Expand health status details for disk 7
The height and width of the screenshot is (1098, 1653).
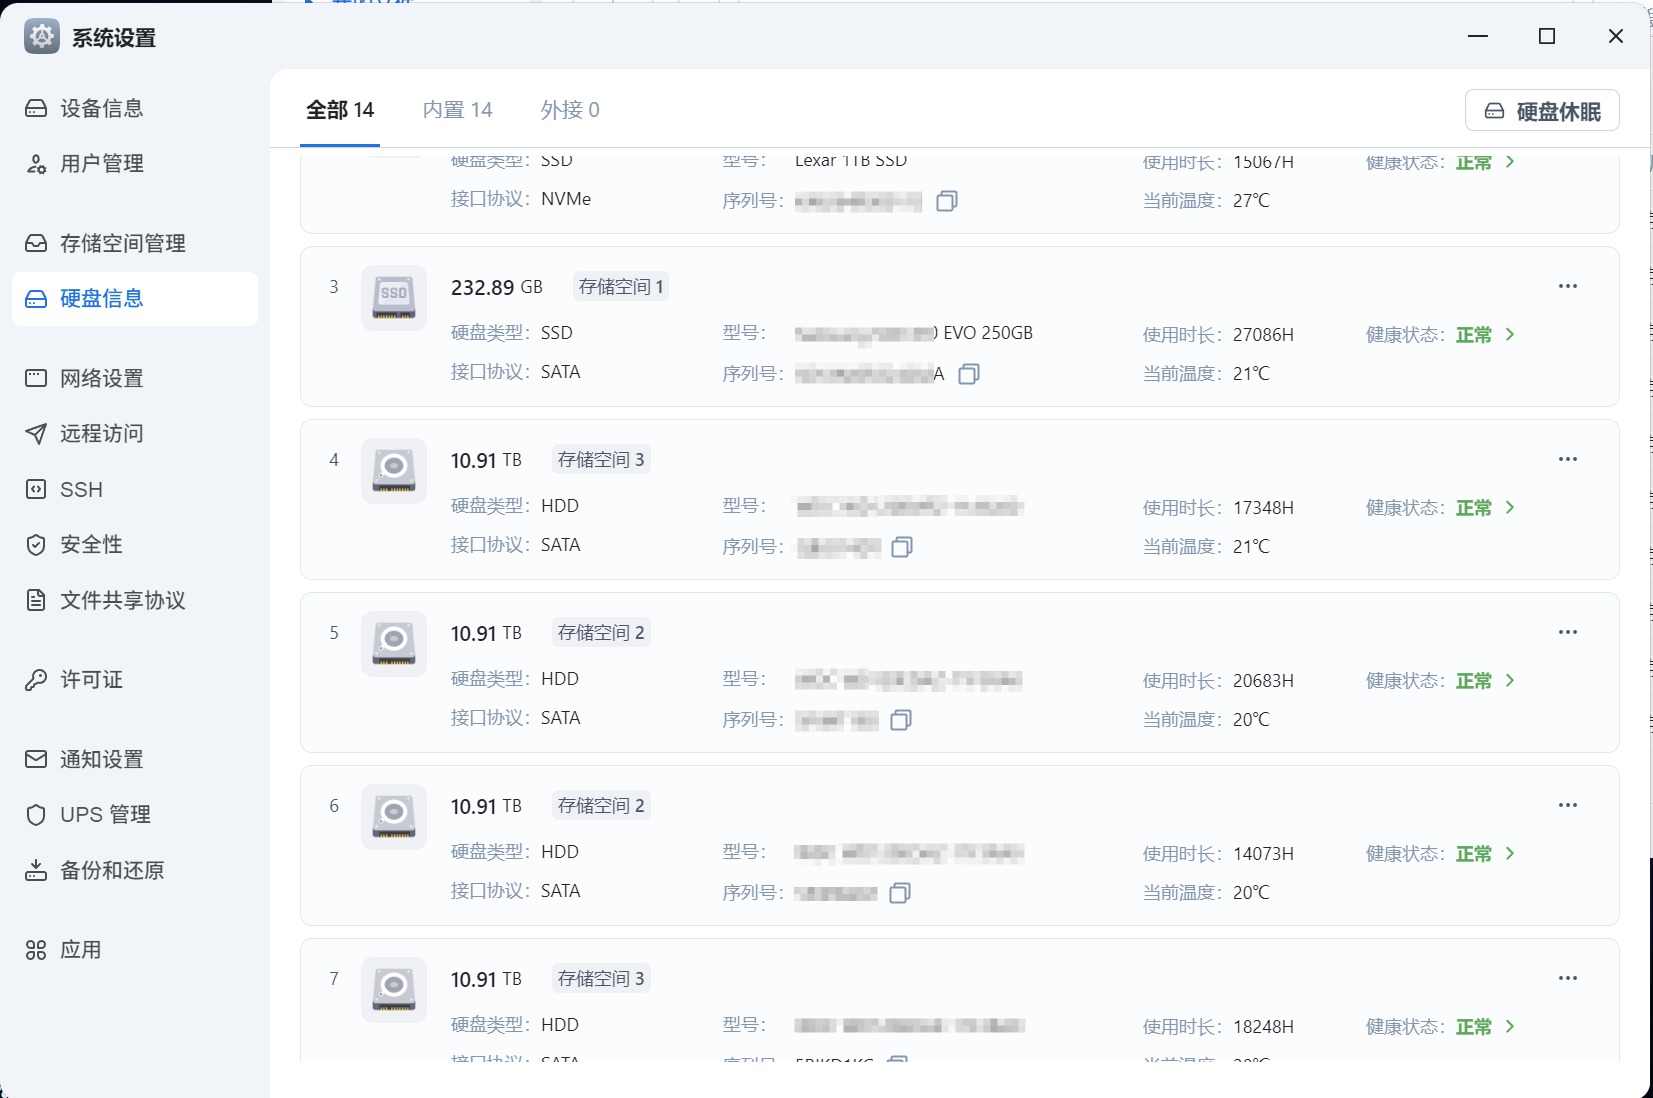pyautogui.click(x=1510, y=1027)
